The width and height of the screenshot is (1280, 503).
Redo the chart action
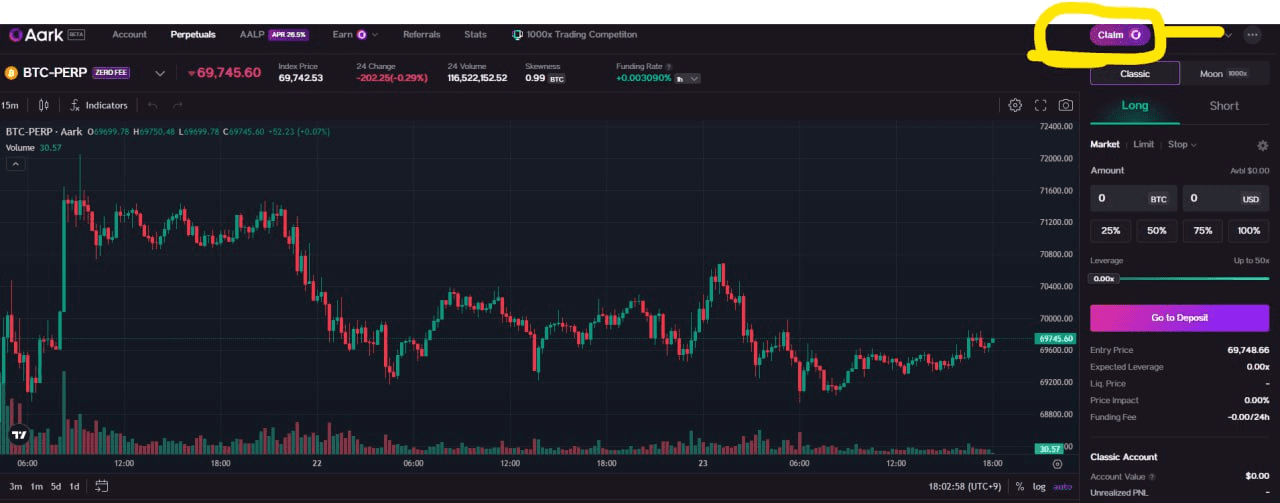pos(177,105)
